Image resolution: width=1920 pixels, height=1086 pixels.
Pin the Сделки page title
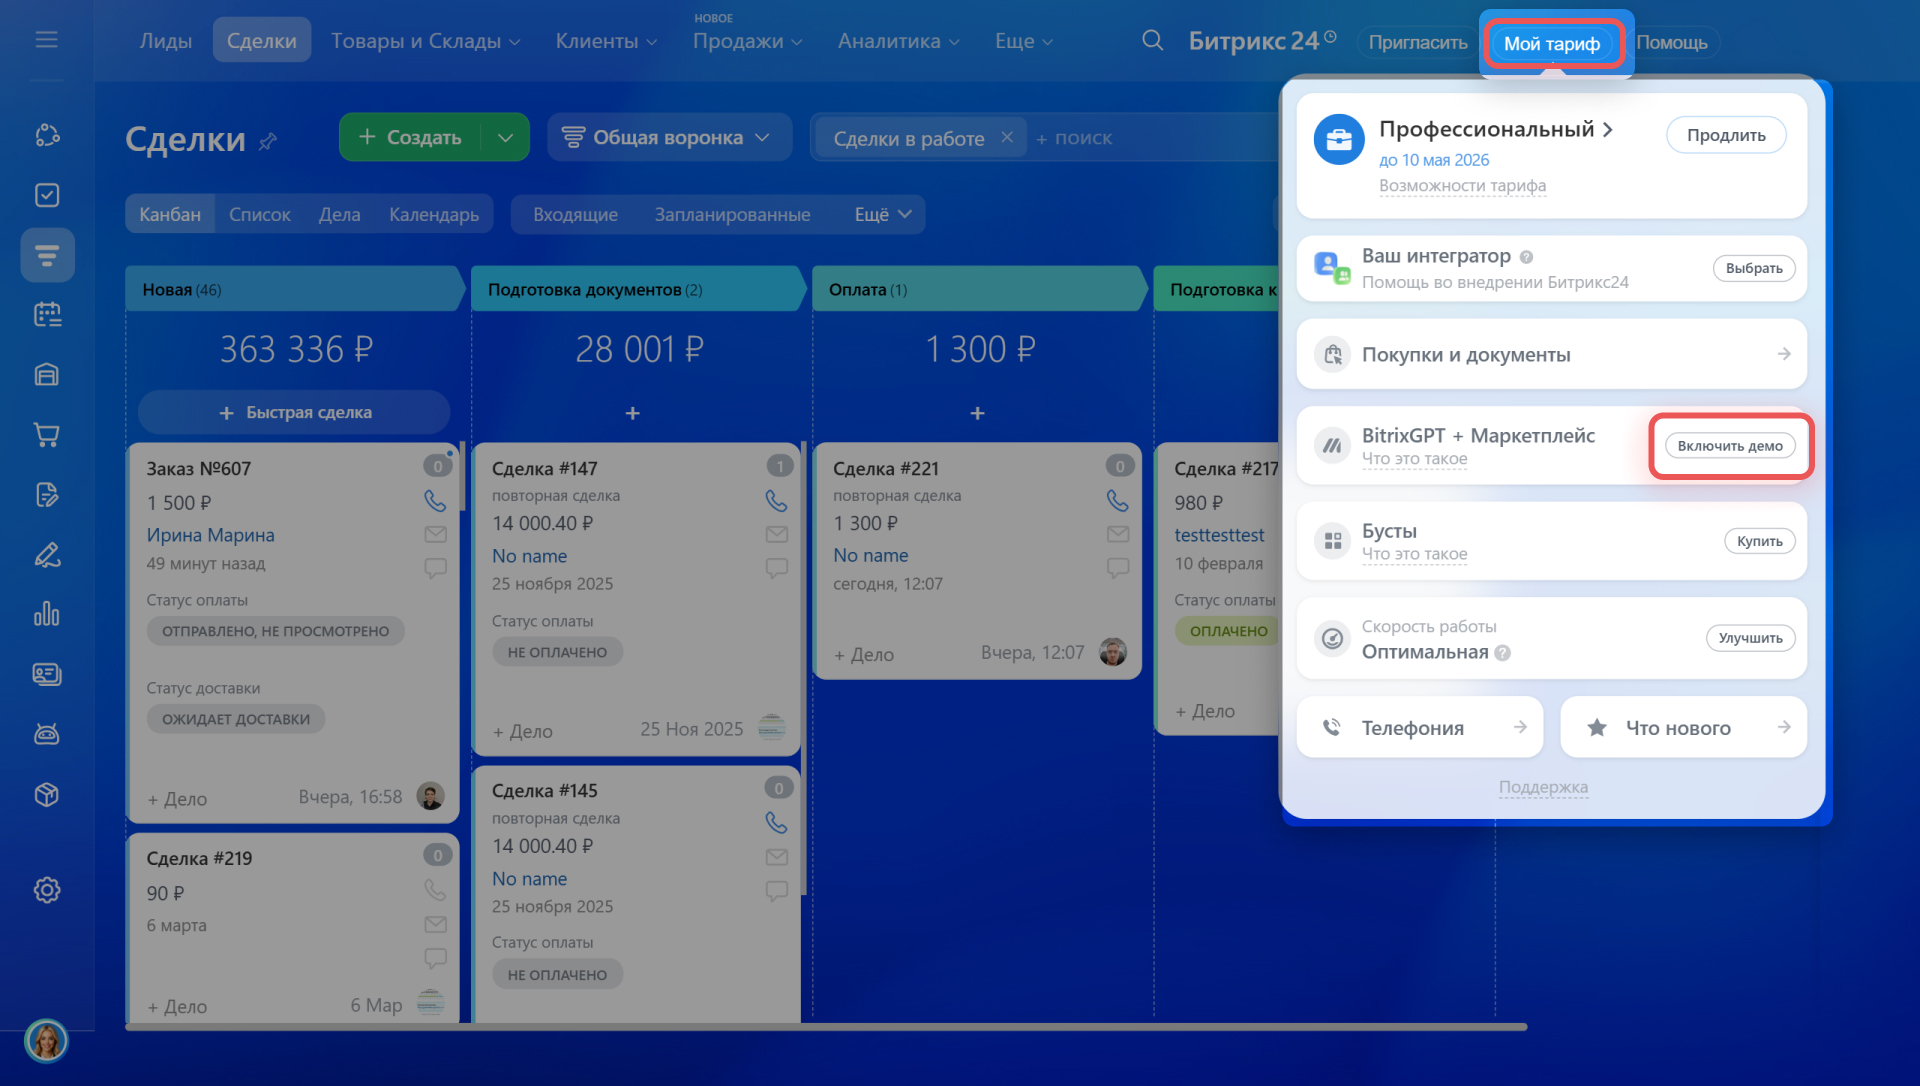click(x=267, y=142)
